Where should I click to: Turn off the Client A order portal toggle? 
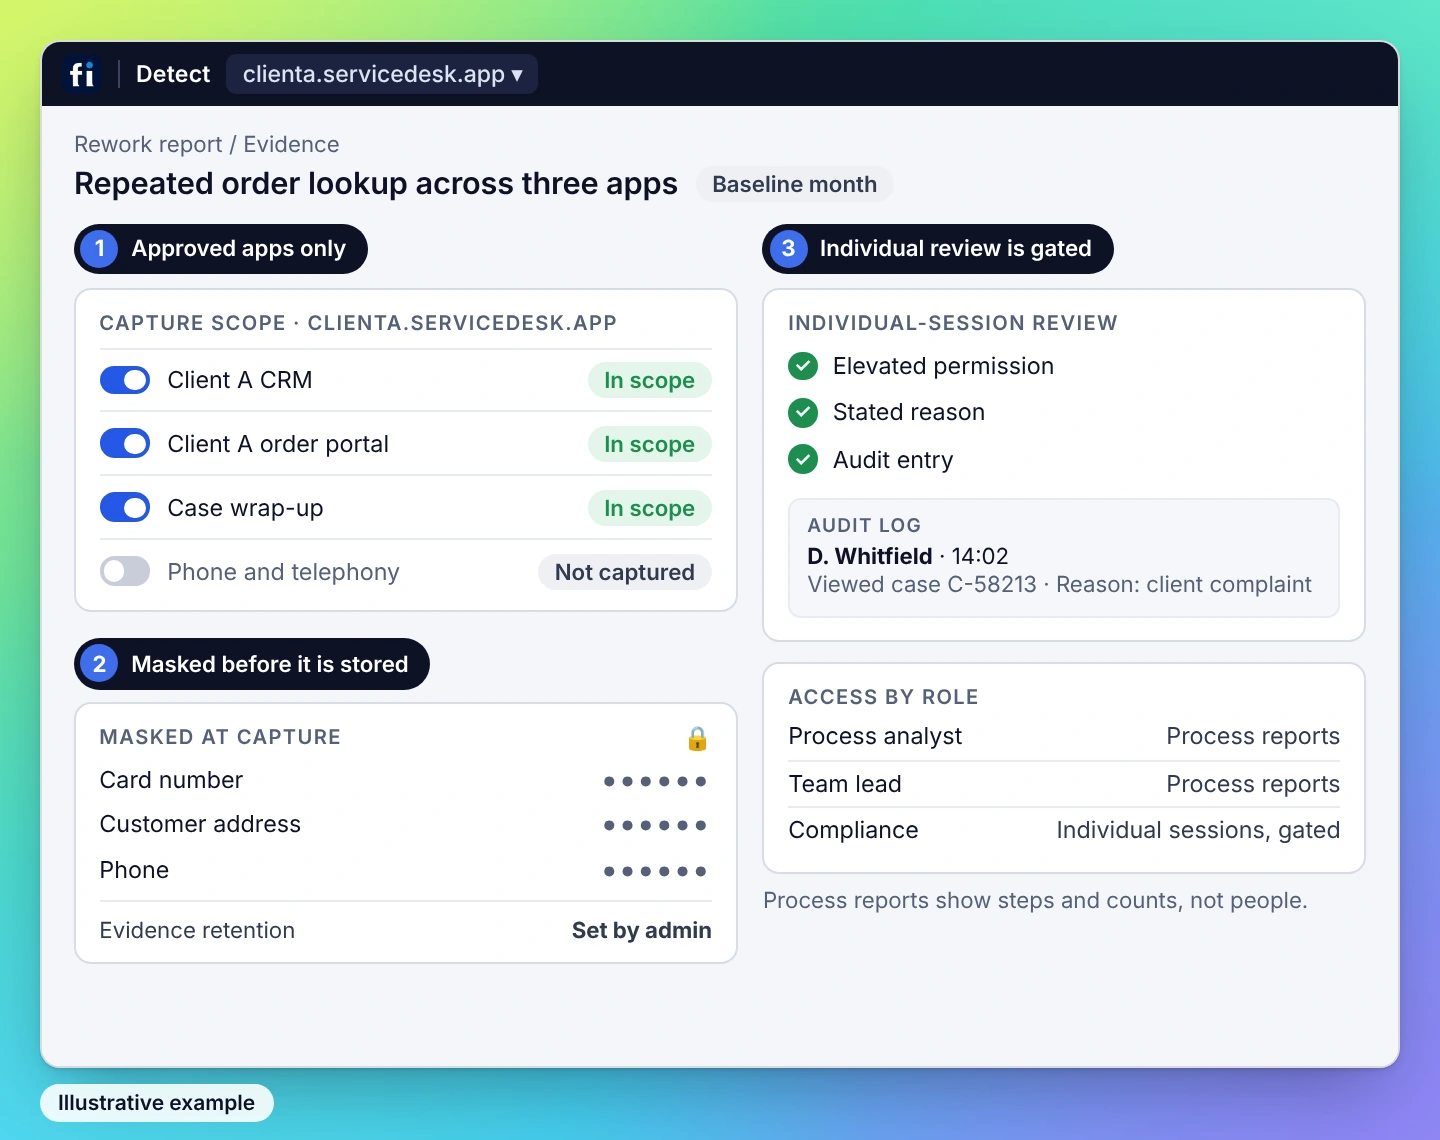[x=125, y=444]
